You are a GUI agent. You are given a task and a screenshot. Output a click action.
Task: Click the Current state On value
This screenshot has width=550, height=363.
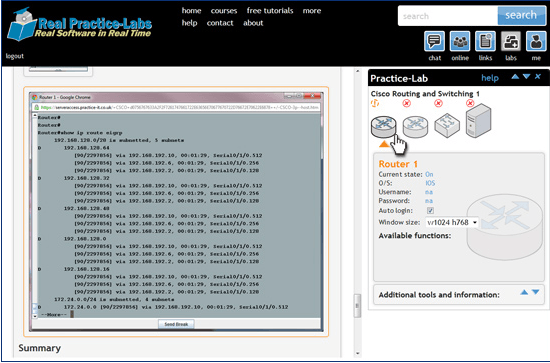coord(429,174)
